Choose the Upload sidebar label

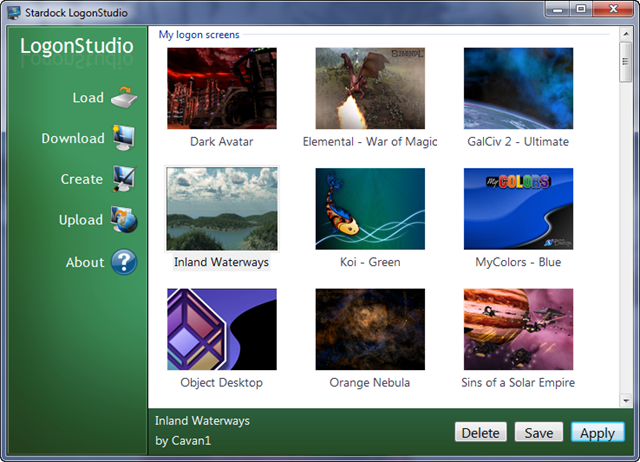[x=81, y=220]
